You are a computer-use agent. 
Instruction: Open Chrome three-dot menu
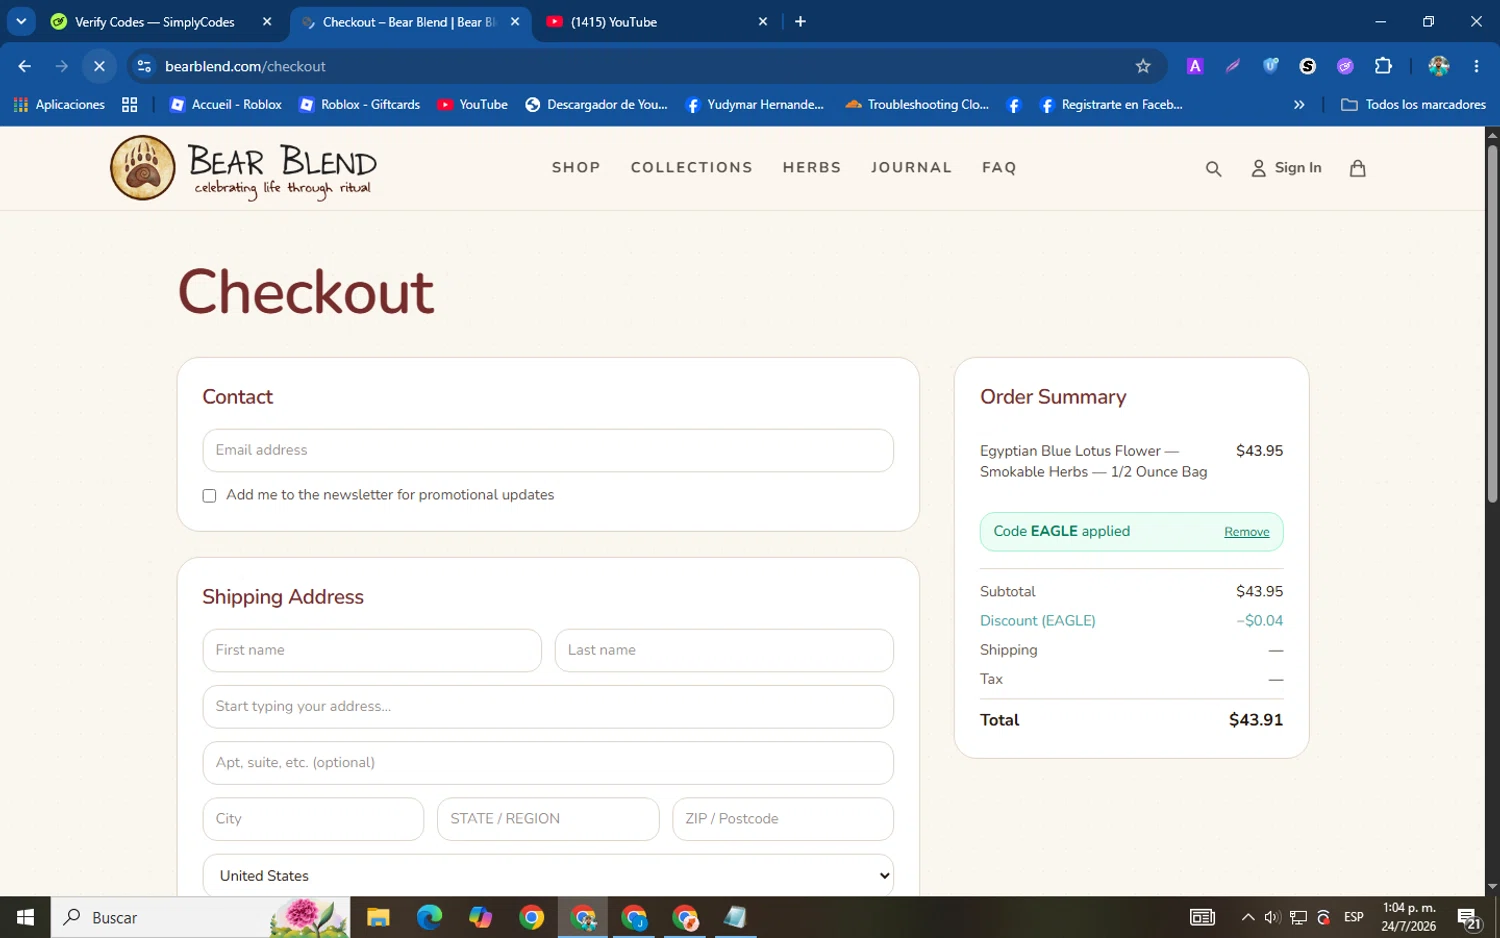(1476, 66)
